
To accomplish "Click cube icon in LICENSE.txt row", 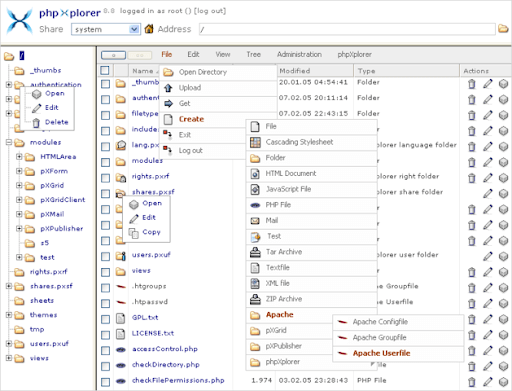I will [503, 335].
